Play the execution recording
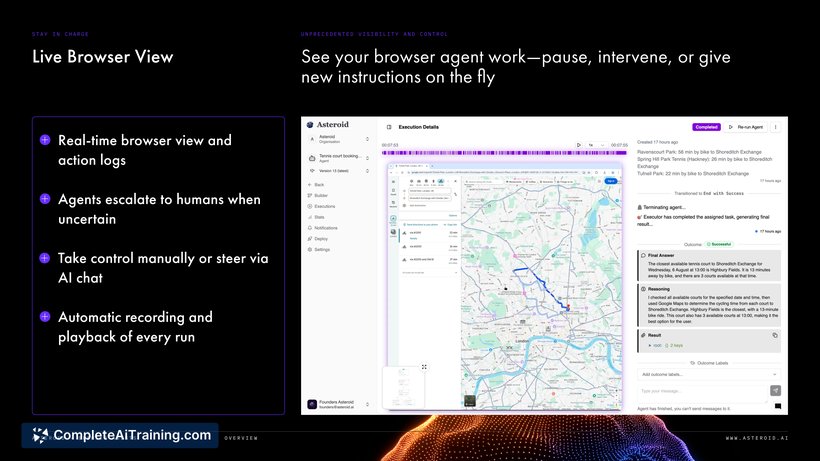Viewport: 820px width, 461px height. (x=579, y=145)
